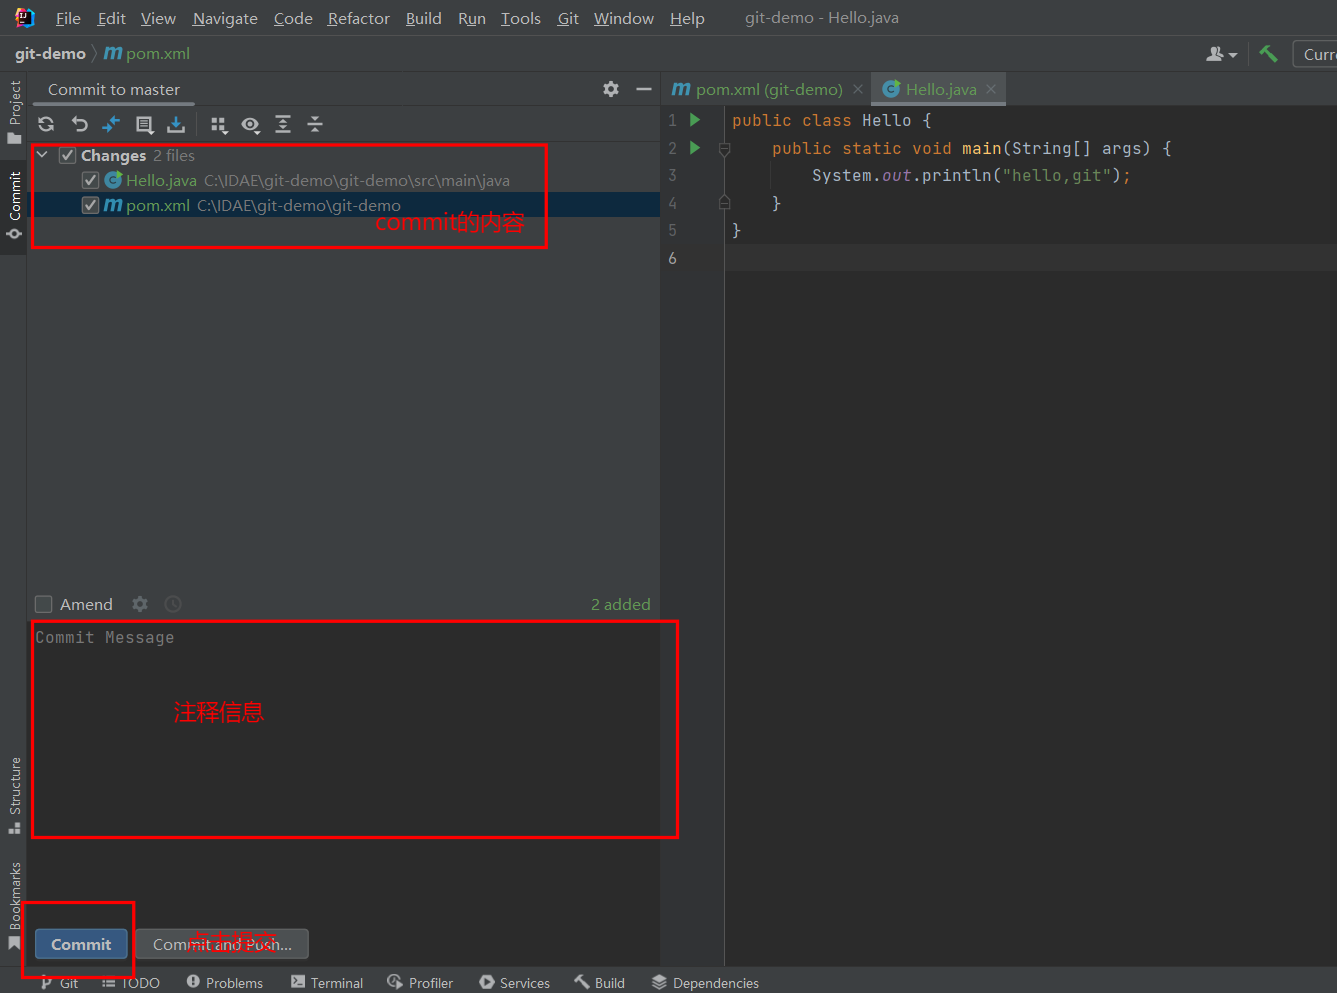This screenshot has width=1337, height=993.
Task: Uncheck the pom.xml checkbox
Action: 90,205
